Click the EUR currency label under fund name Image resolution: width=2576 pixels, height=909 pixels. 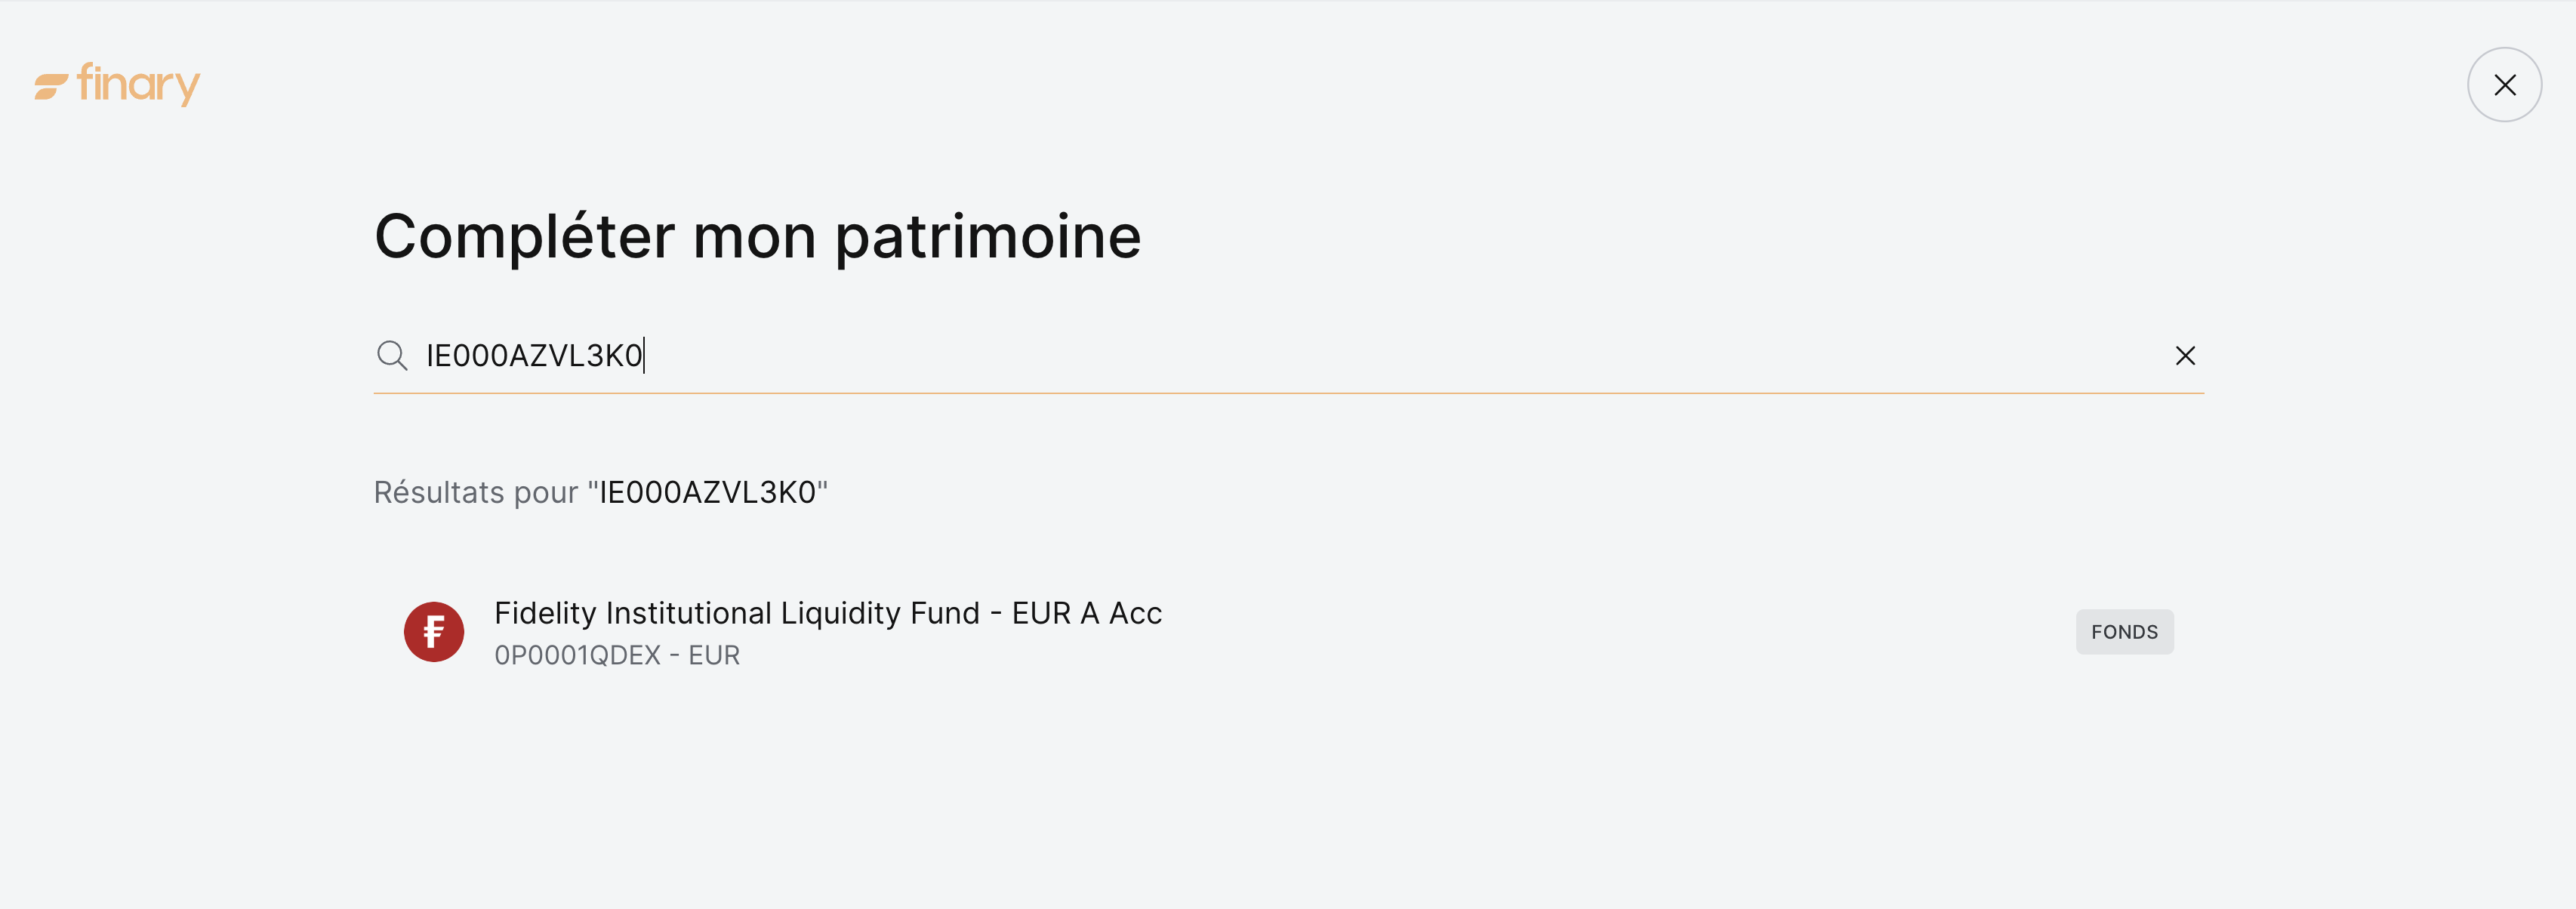click(714, 656)
